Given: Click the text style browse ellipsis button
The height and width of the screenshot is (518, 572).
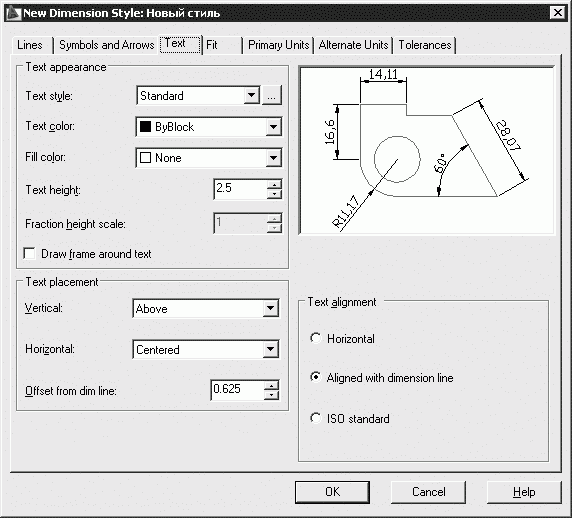Looking at the screenshot, I should (x=272, y=96).
